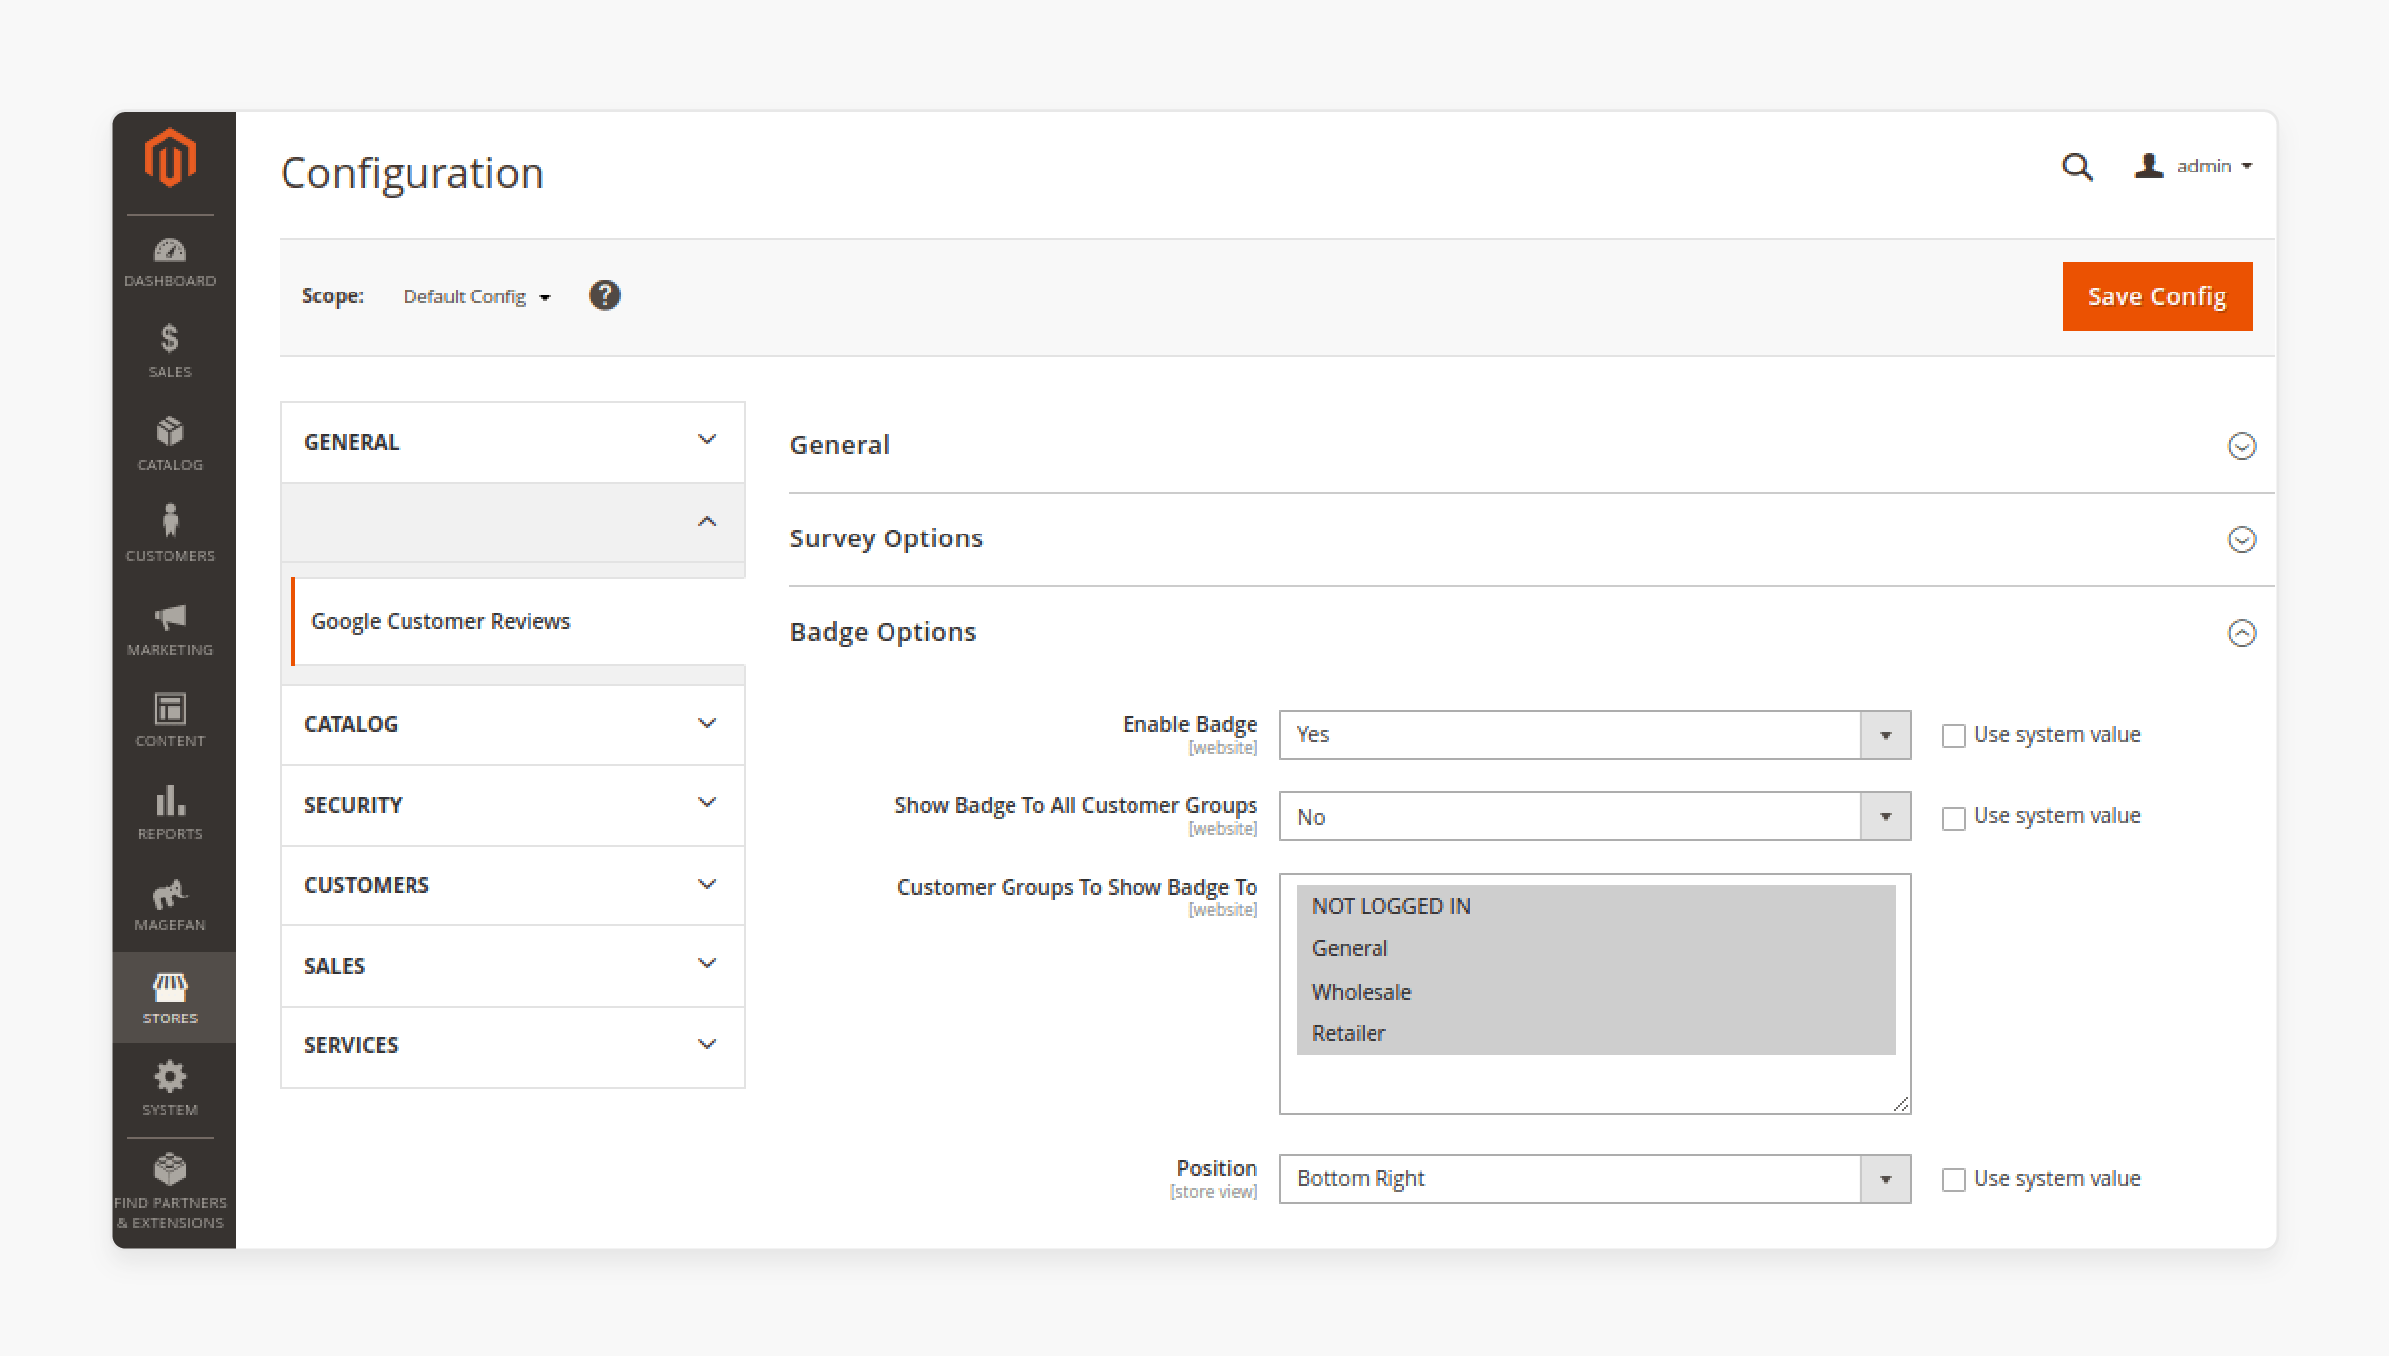Open the Position dropdown showing Bottom Right

coord(1884,1179)
